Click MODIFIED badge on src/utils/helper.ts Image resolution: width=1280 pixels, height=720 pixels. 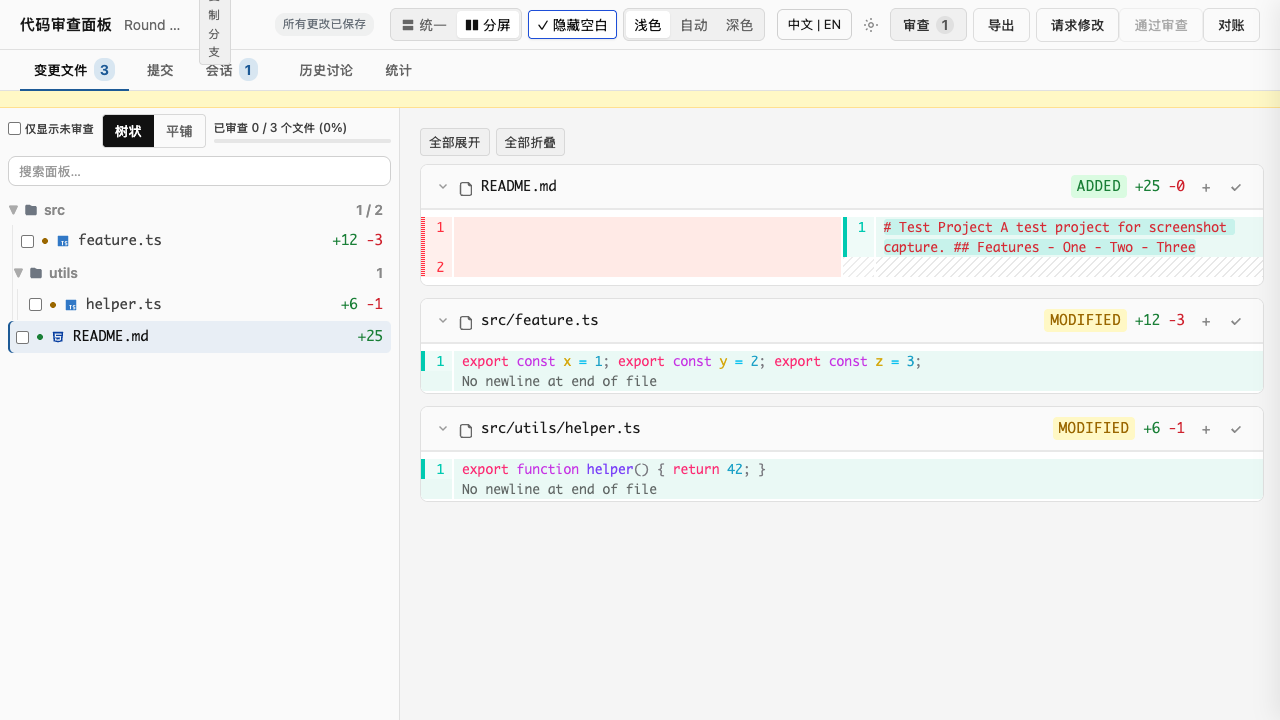coord(1093,429)
